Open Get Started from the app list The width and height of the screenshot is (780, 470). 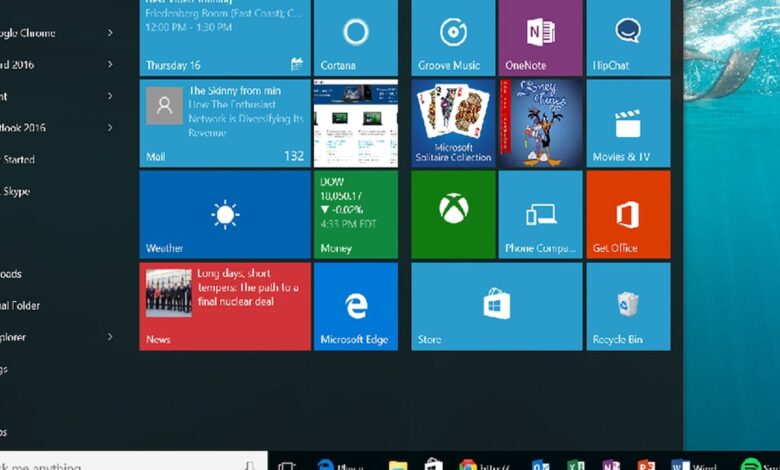pyautogui.click(x=17, y=160)
